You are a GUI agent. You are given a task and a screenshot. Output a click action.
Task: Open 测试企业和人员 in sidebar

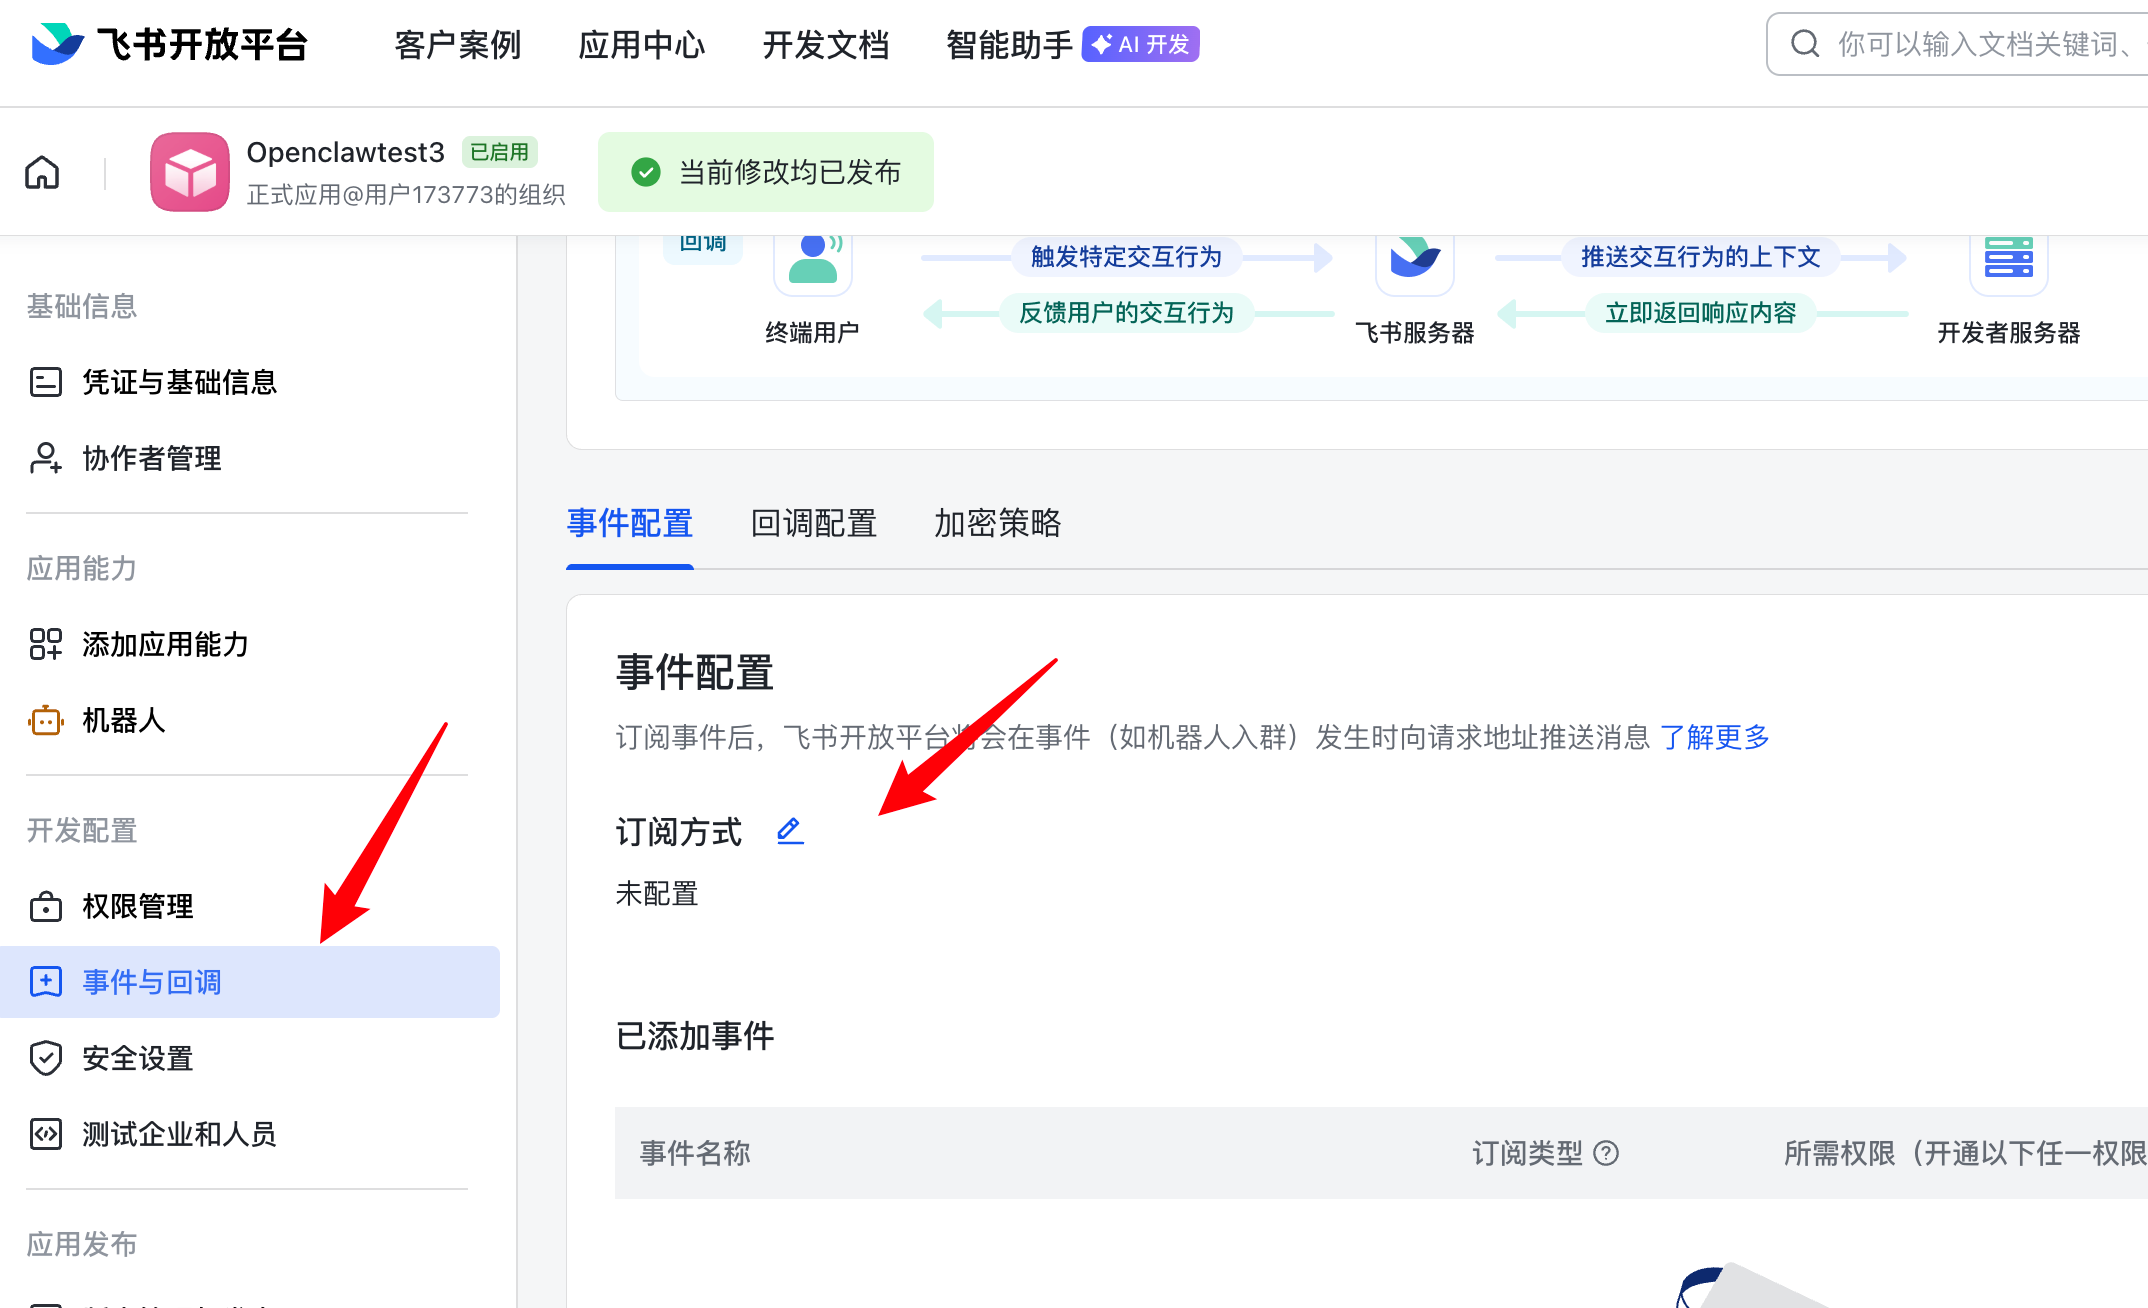tap(179, 1134)
